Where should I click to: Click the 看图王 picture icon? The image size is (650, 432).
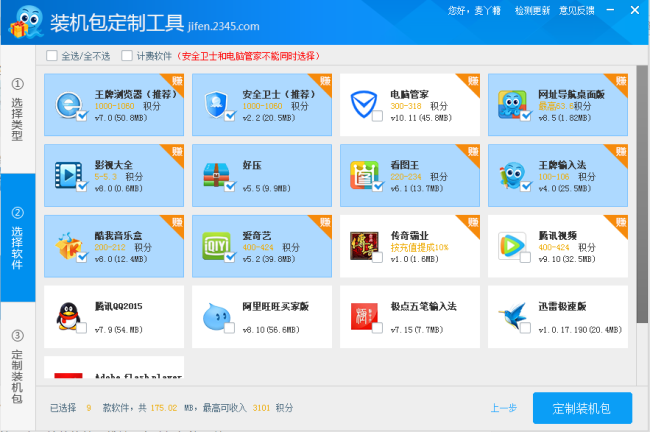click(364, 175)
